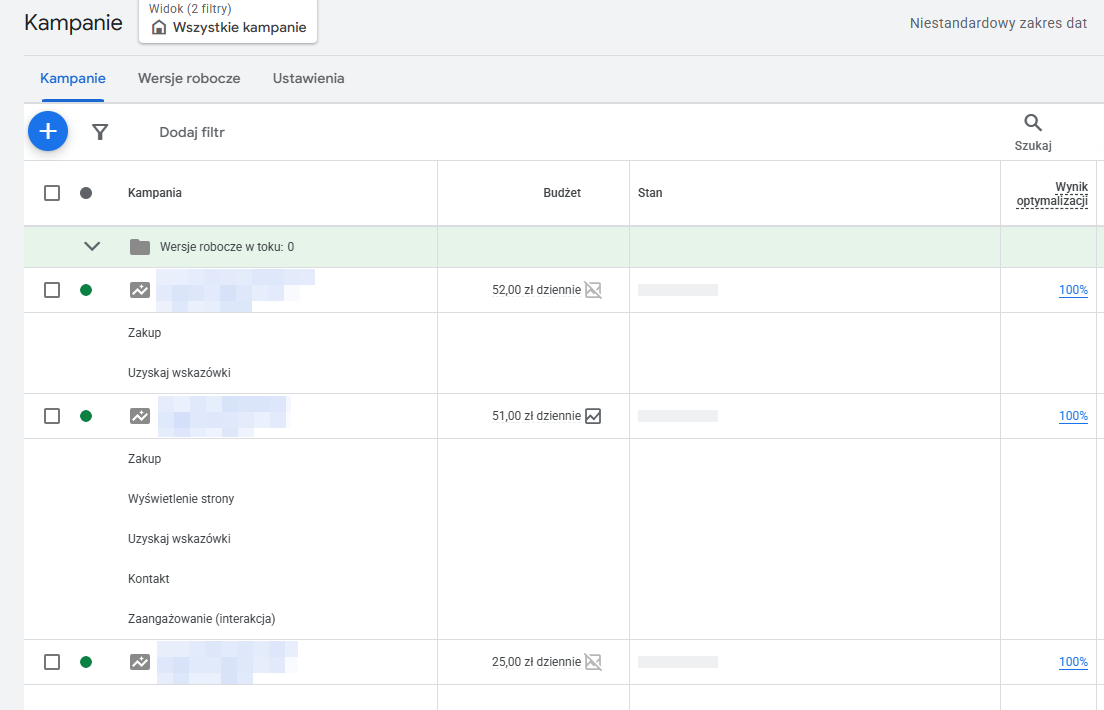Click campaign type icon in 25,00 zł row
Viewport: 1104px width, 710px height.
click(x=140, y=661)
